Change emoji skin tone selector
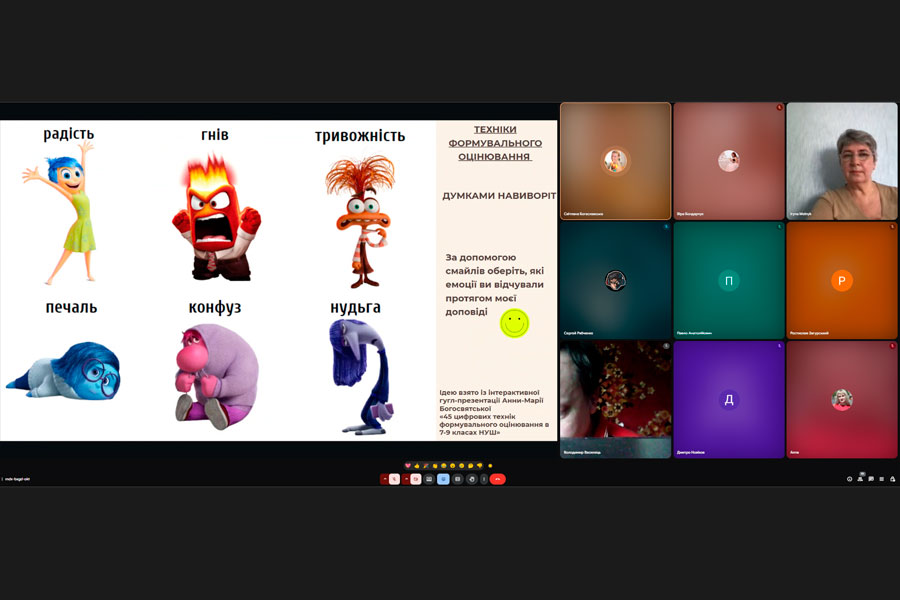The image size is (900, 600). [490, 466]
